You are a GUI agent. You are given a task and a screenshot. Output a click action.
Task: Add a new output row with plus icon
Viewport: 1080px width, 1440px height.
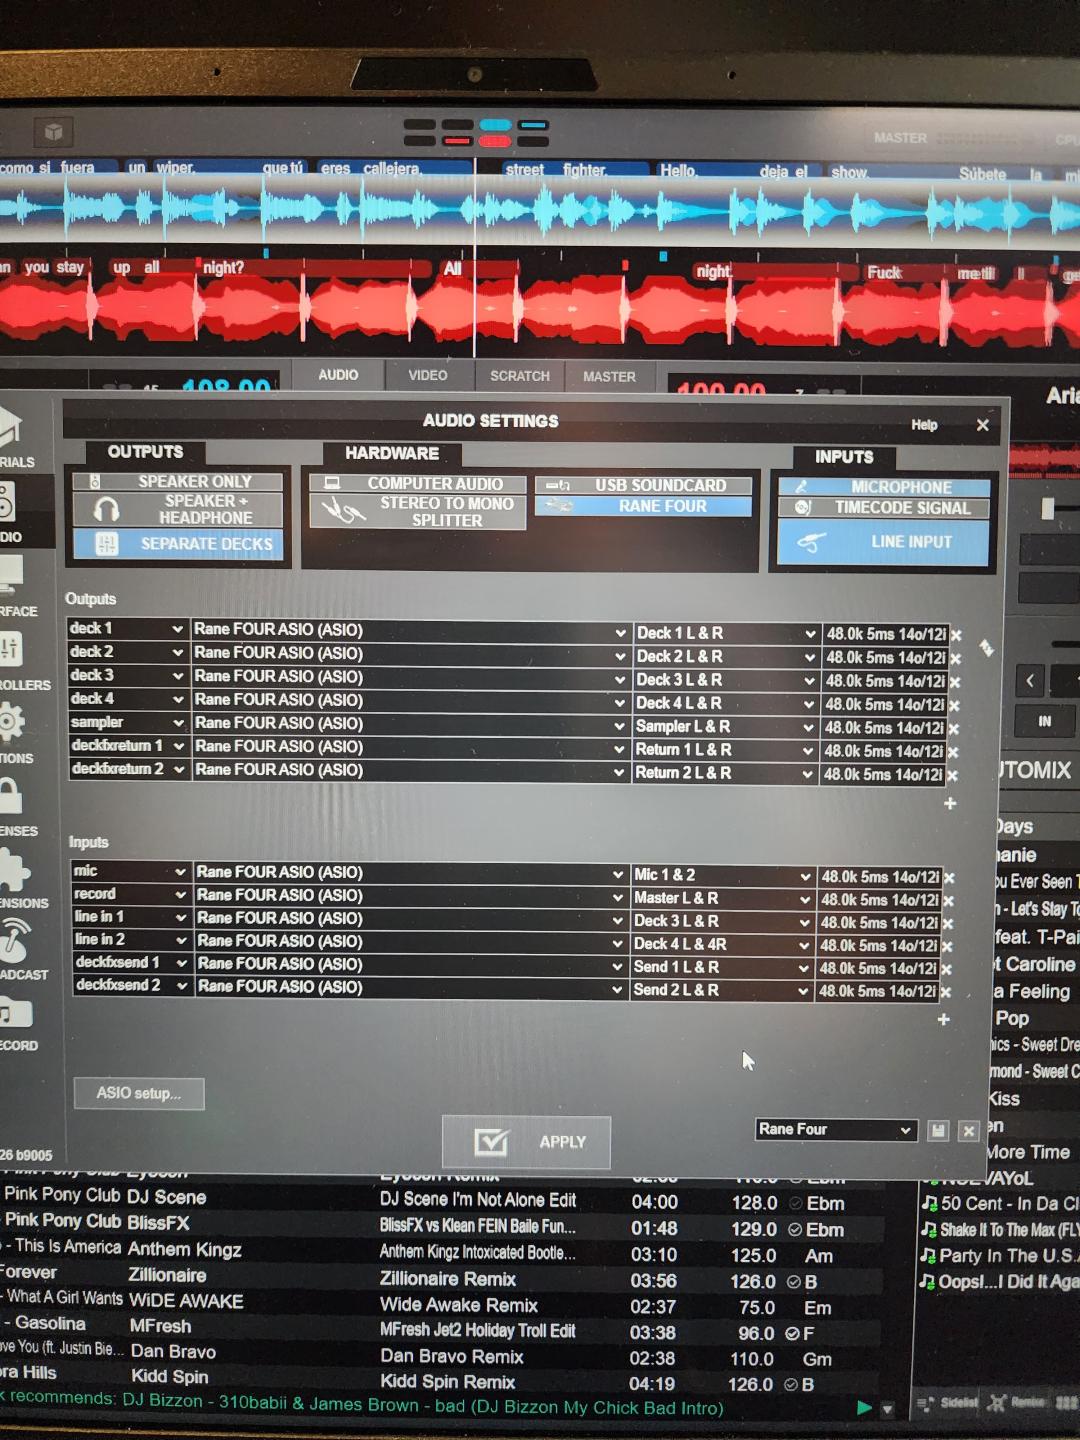[950, 803]
